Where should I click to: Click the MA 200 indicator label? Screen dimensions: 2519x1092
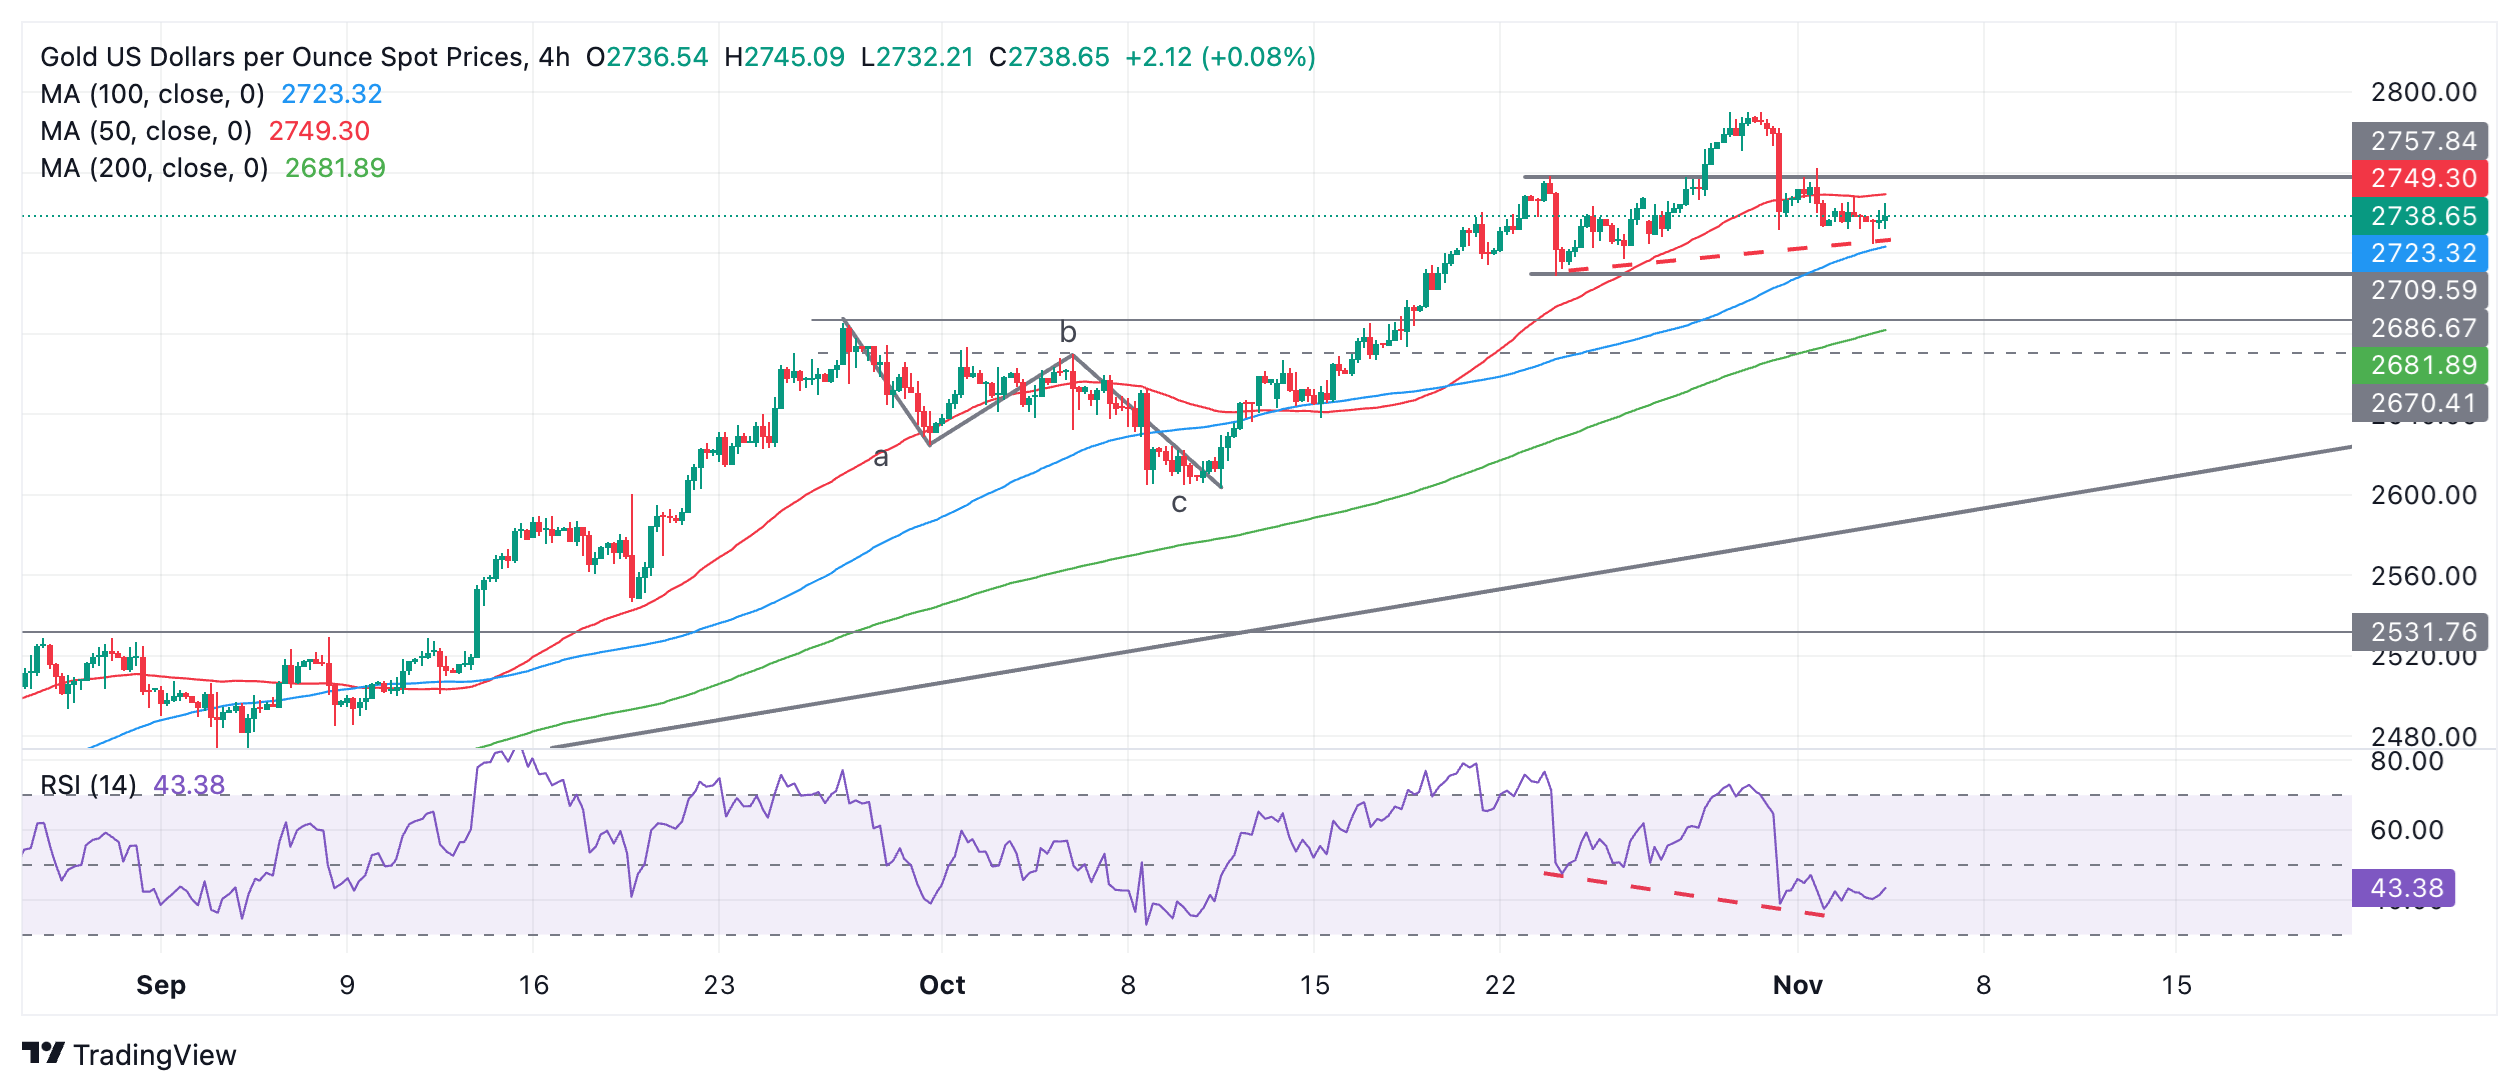point(154,168)
